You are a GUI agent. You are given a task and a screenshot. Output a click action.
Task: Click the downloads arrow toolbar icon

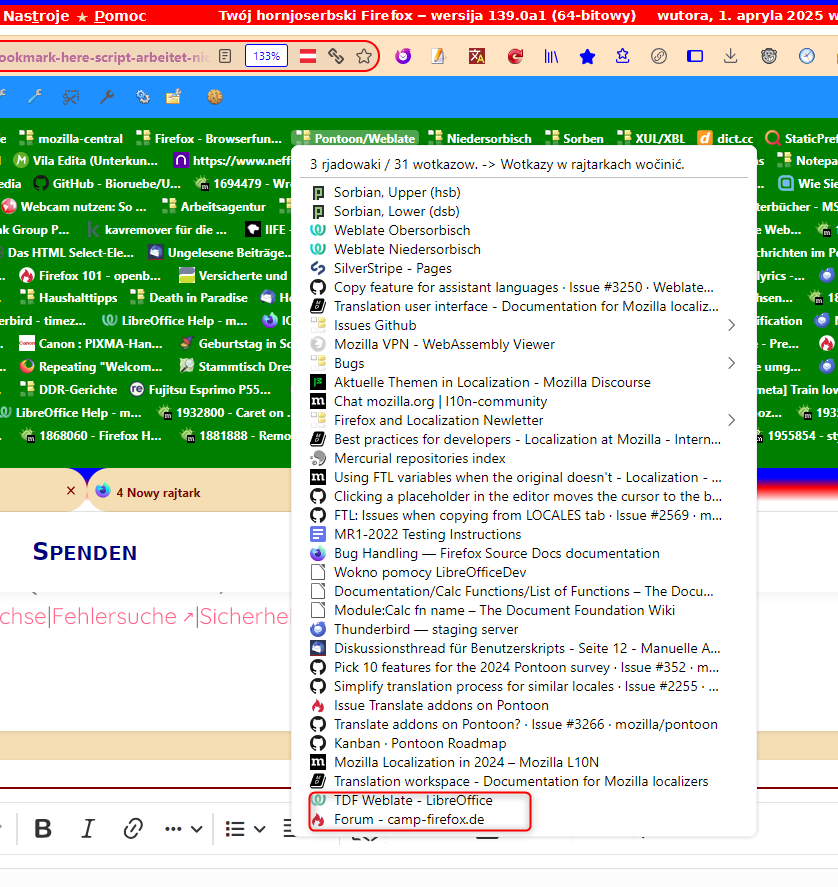coord(731,56)
